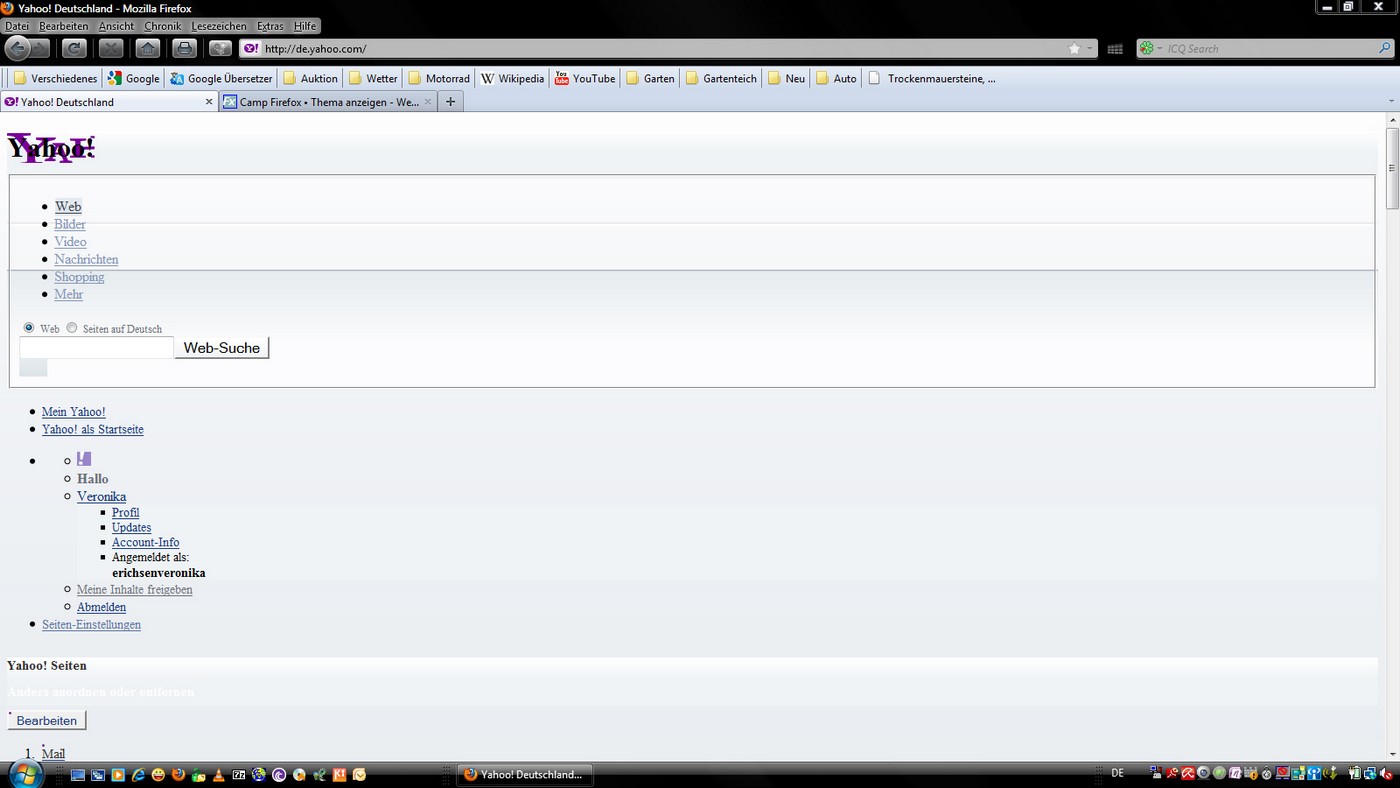Open a new tab with the plus button
This screenshot has width=1400, height=788.
(x=451, y=102)
